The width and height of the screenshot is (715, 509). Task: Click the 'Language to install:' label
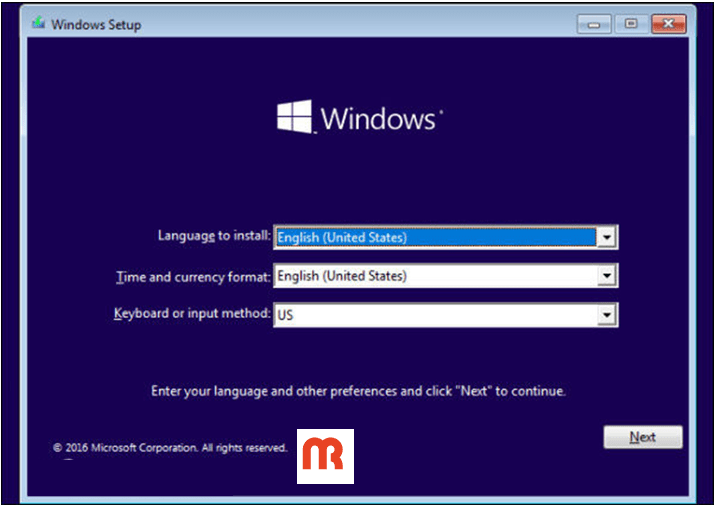[214, 235]
